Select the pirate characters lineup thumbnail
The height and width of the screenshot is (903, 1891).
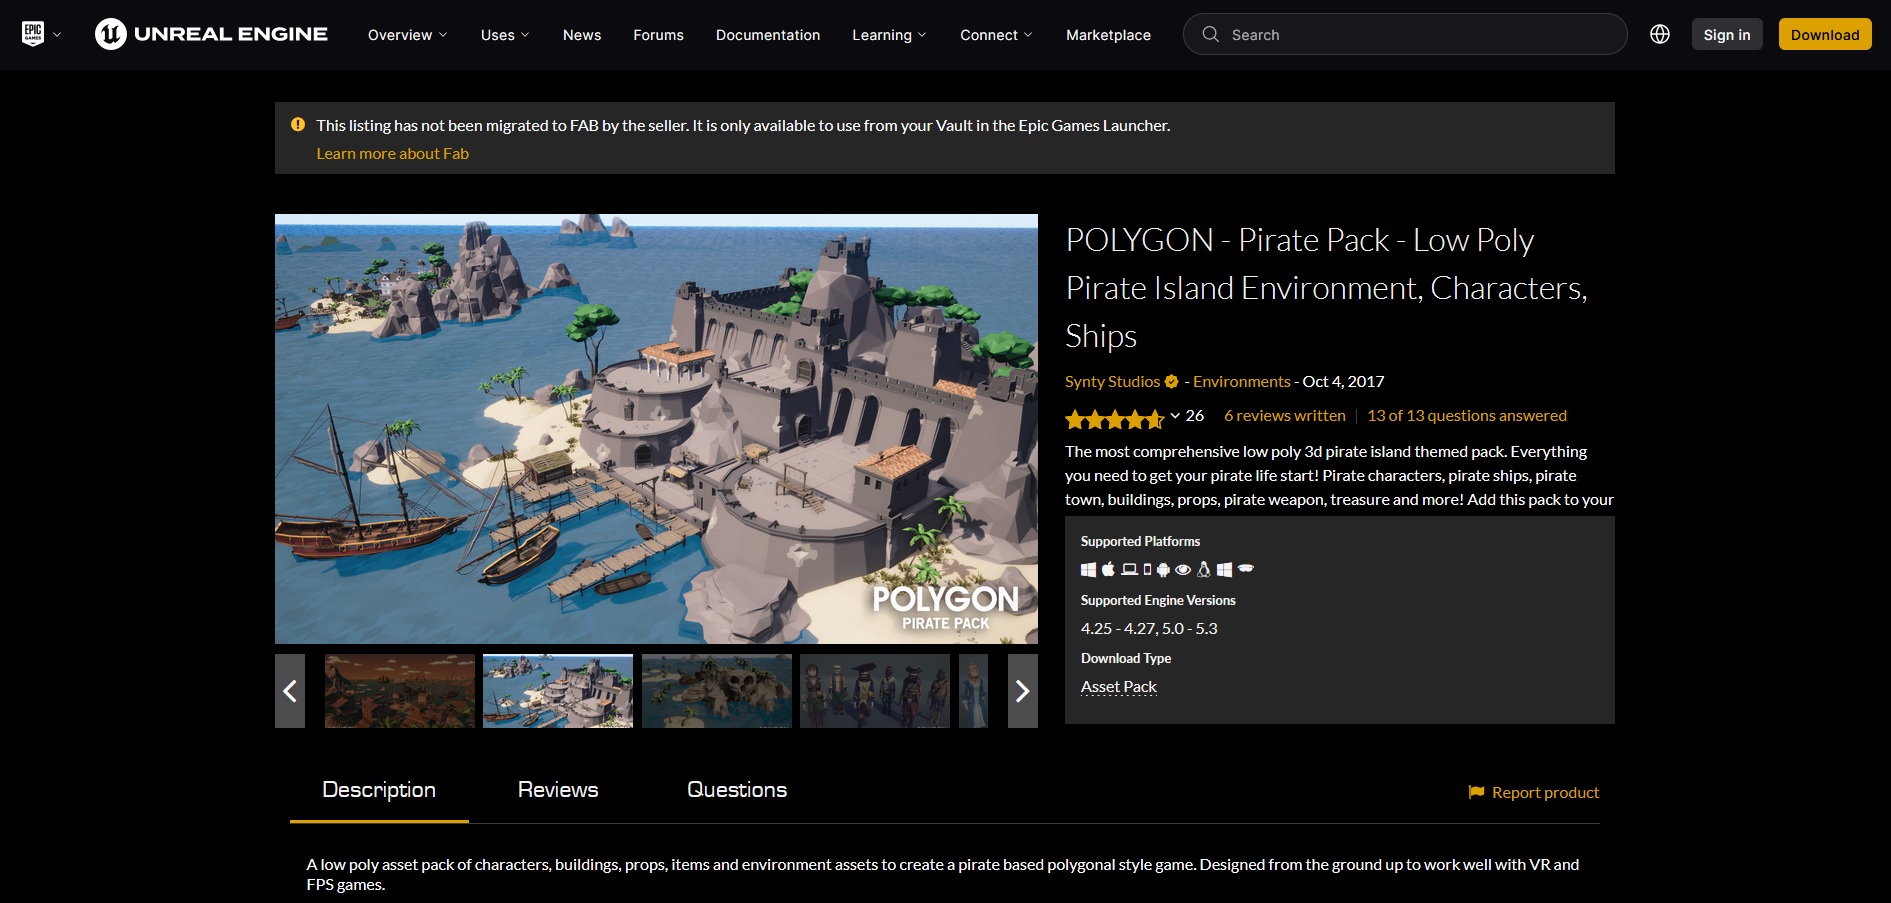pos(875,691)
